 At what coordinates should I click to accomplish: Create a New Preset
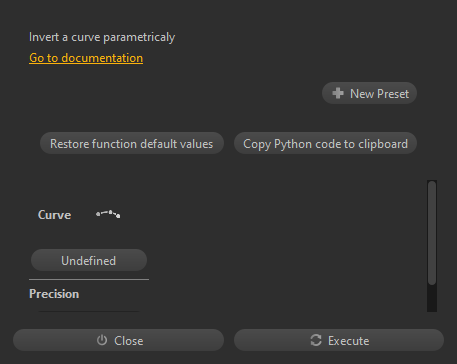369,93
